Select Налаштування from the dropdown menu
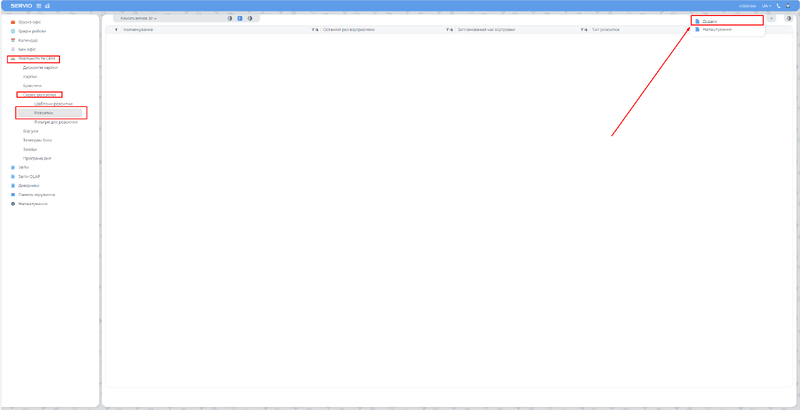Viewport: 800px width, 410px height. click(716, 30)
